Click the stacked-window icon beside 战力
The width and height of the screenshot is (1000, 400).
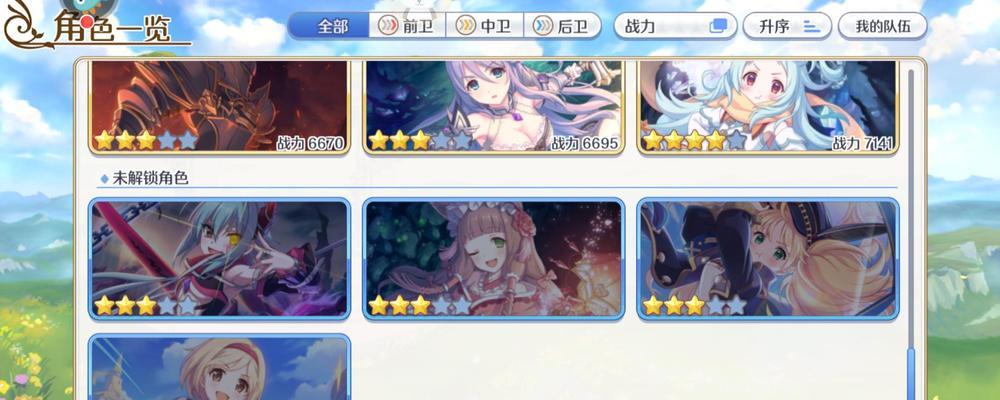tap(718, 26)
